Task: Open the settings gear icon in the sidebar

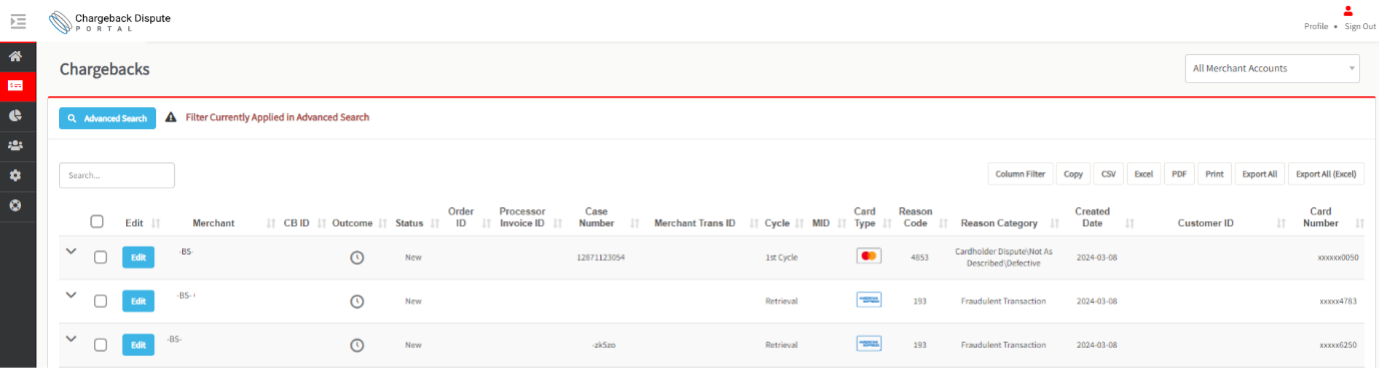Action: coord(16,175)
